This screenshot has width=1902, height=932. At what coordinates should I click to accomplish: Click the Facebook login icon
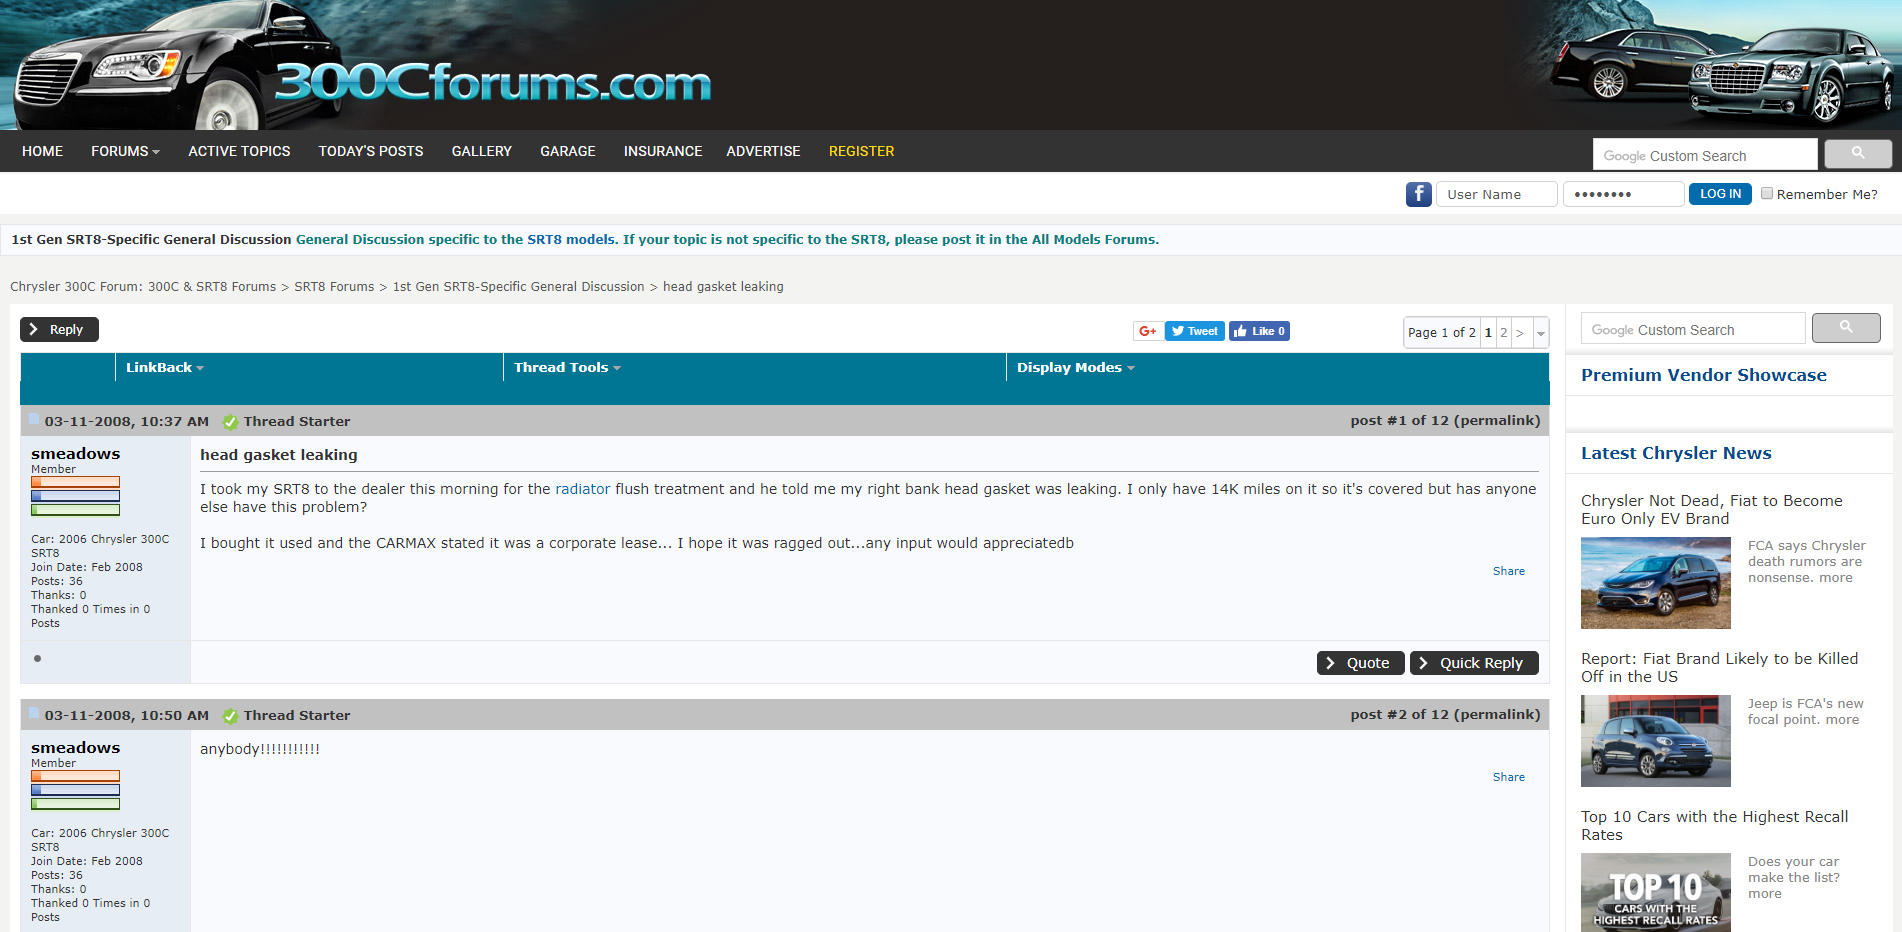point(1418,194)
